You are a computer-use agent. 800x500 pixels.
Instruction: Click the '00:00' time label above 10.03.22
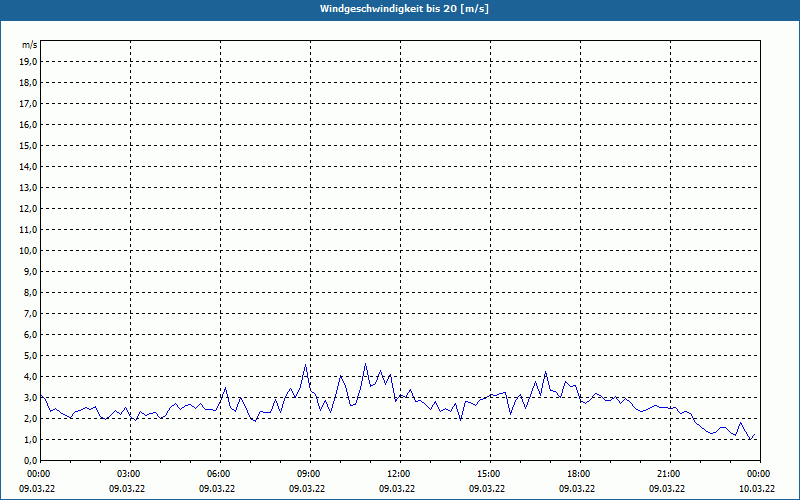[x=757, y=474]
